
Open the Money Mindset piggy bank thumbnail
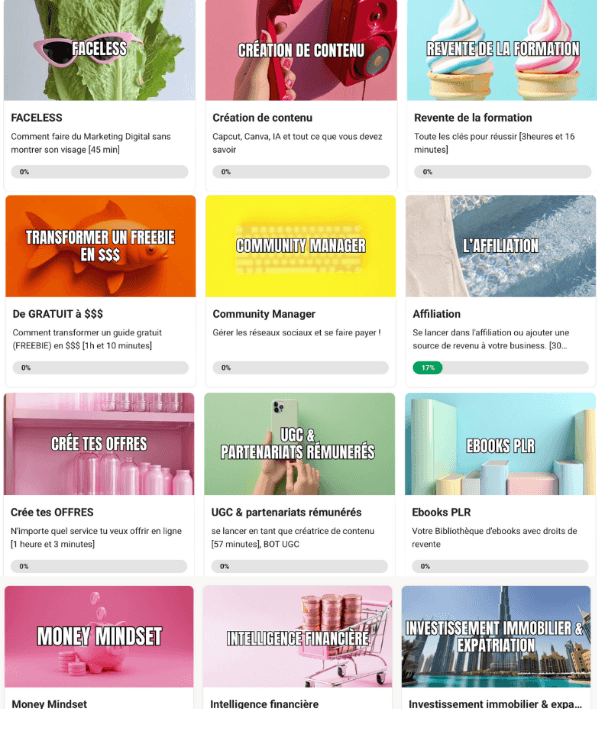99,636
